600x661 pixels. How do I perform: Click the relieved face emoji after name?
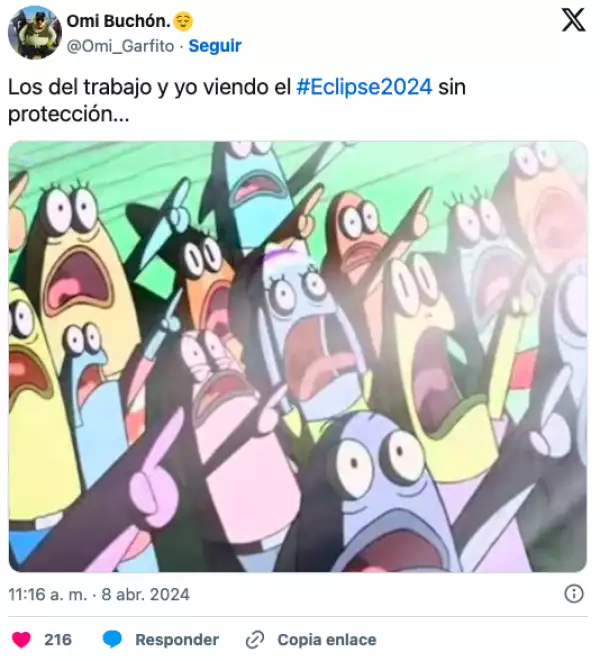183,21
